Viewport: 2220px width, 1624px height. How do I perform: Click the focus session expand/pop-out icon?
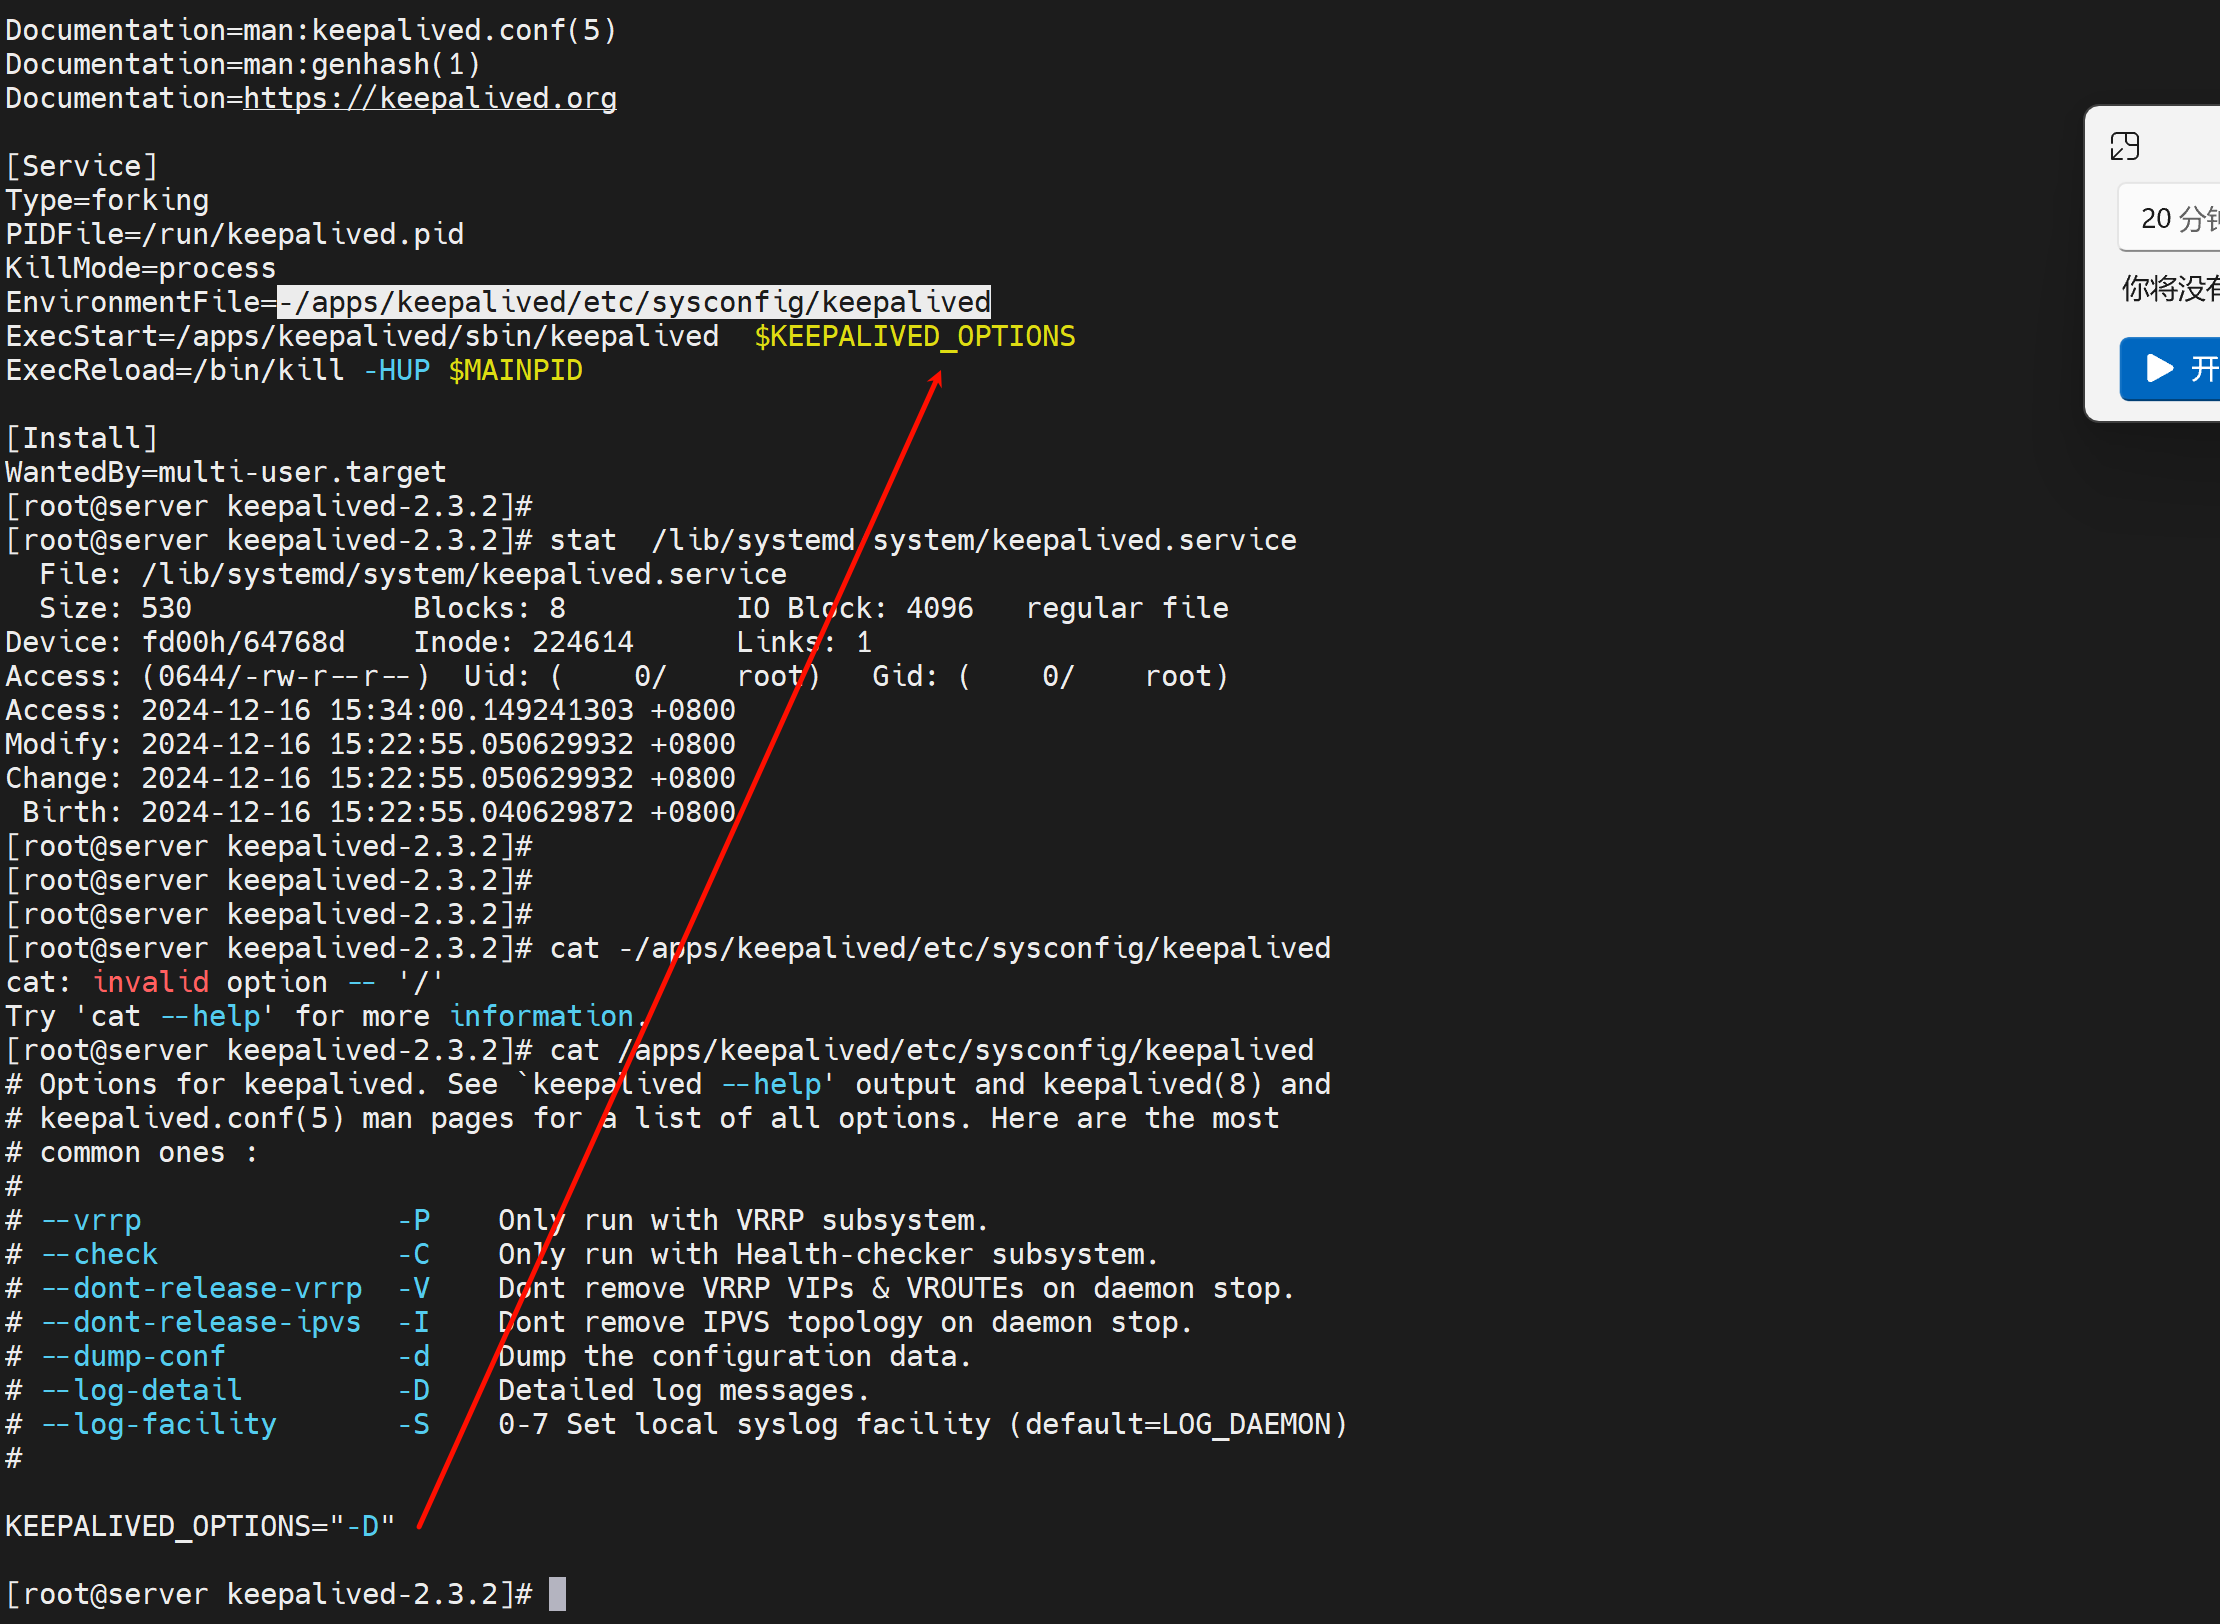click(x=2124, y=147)
